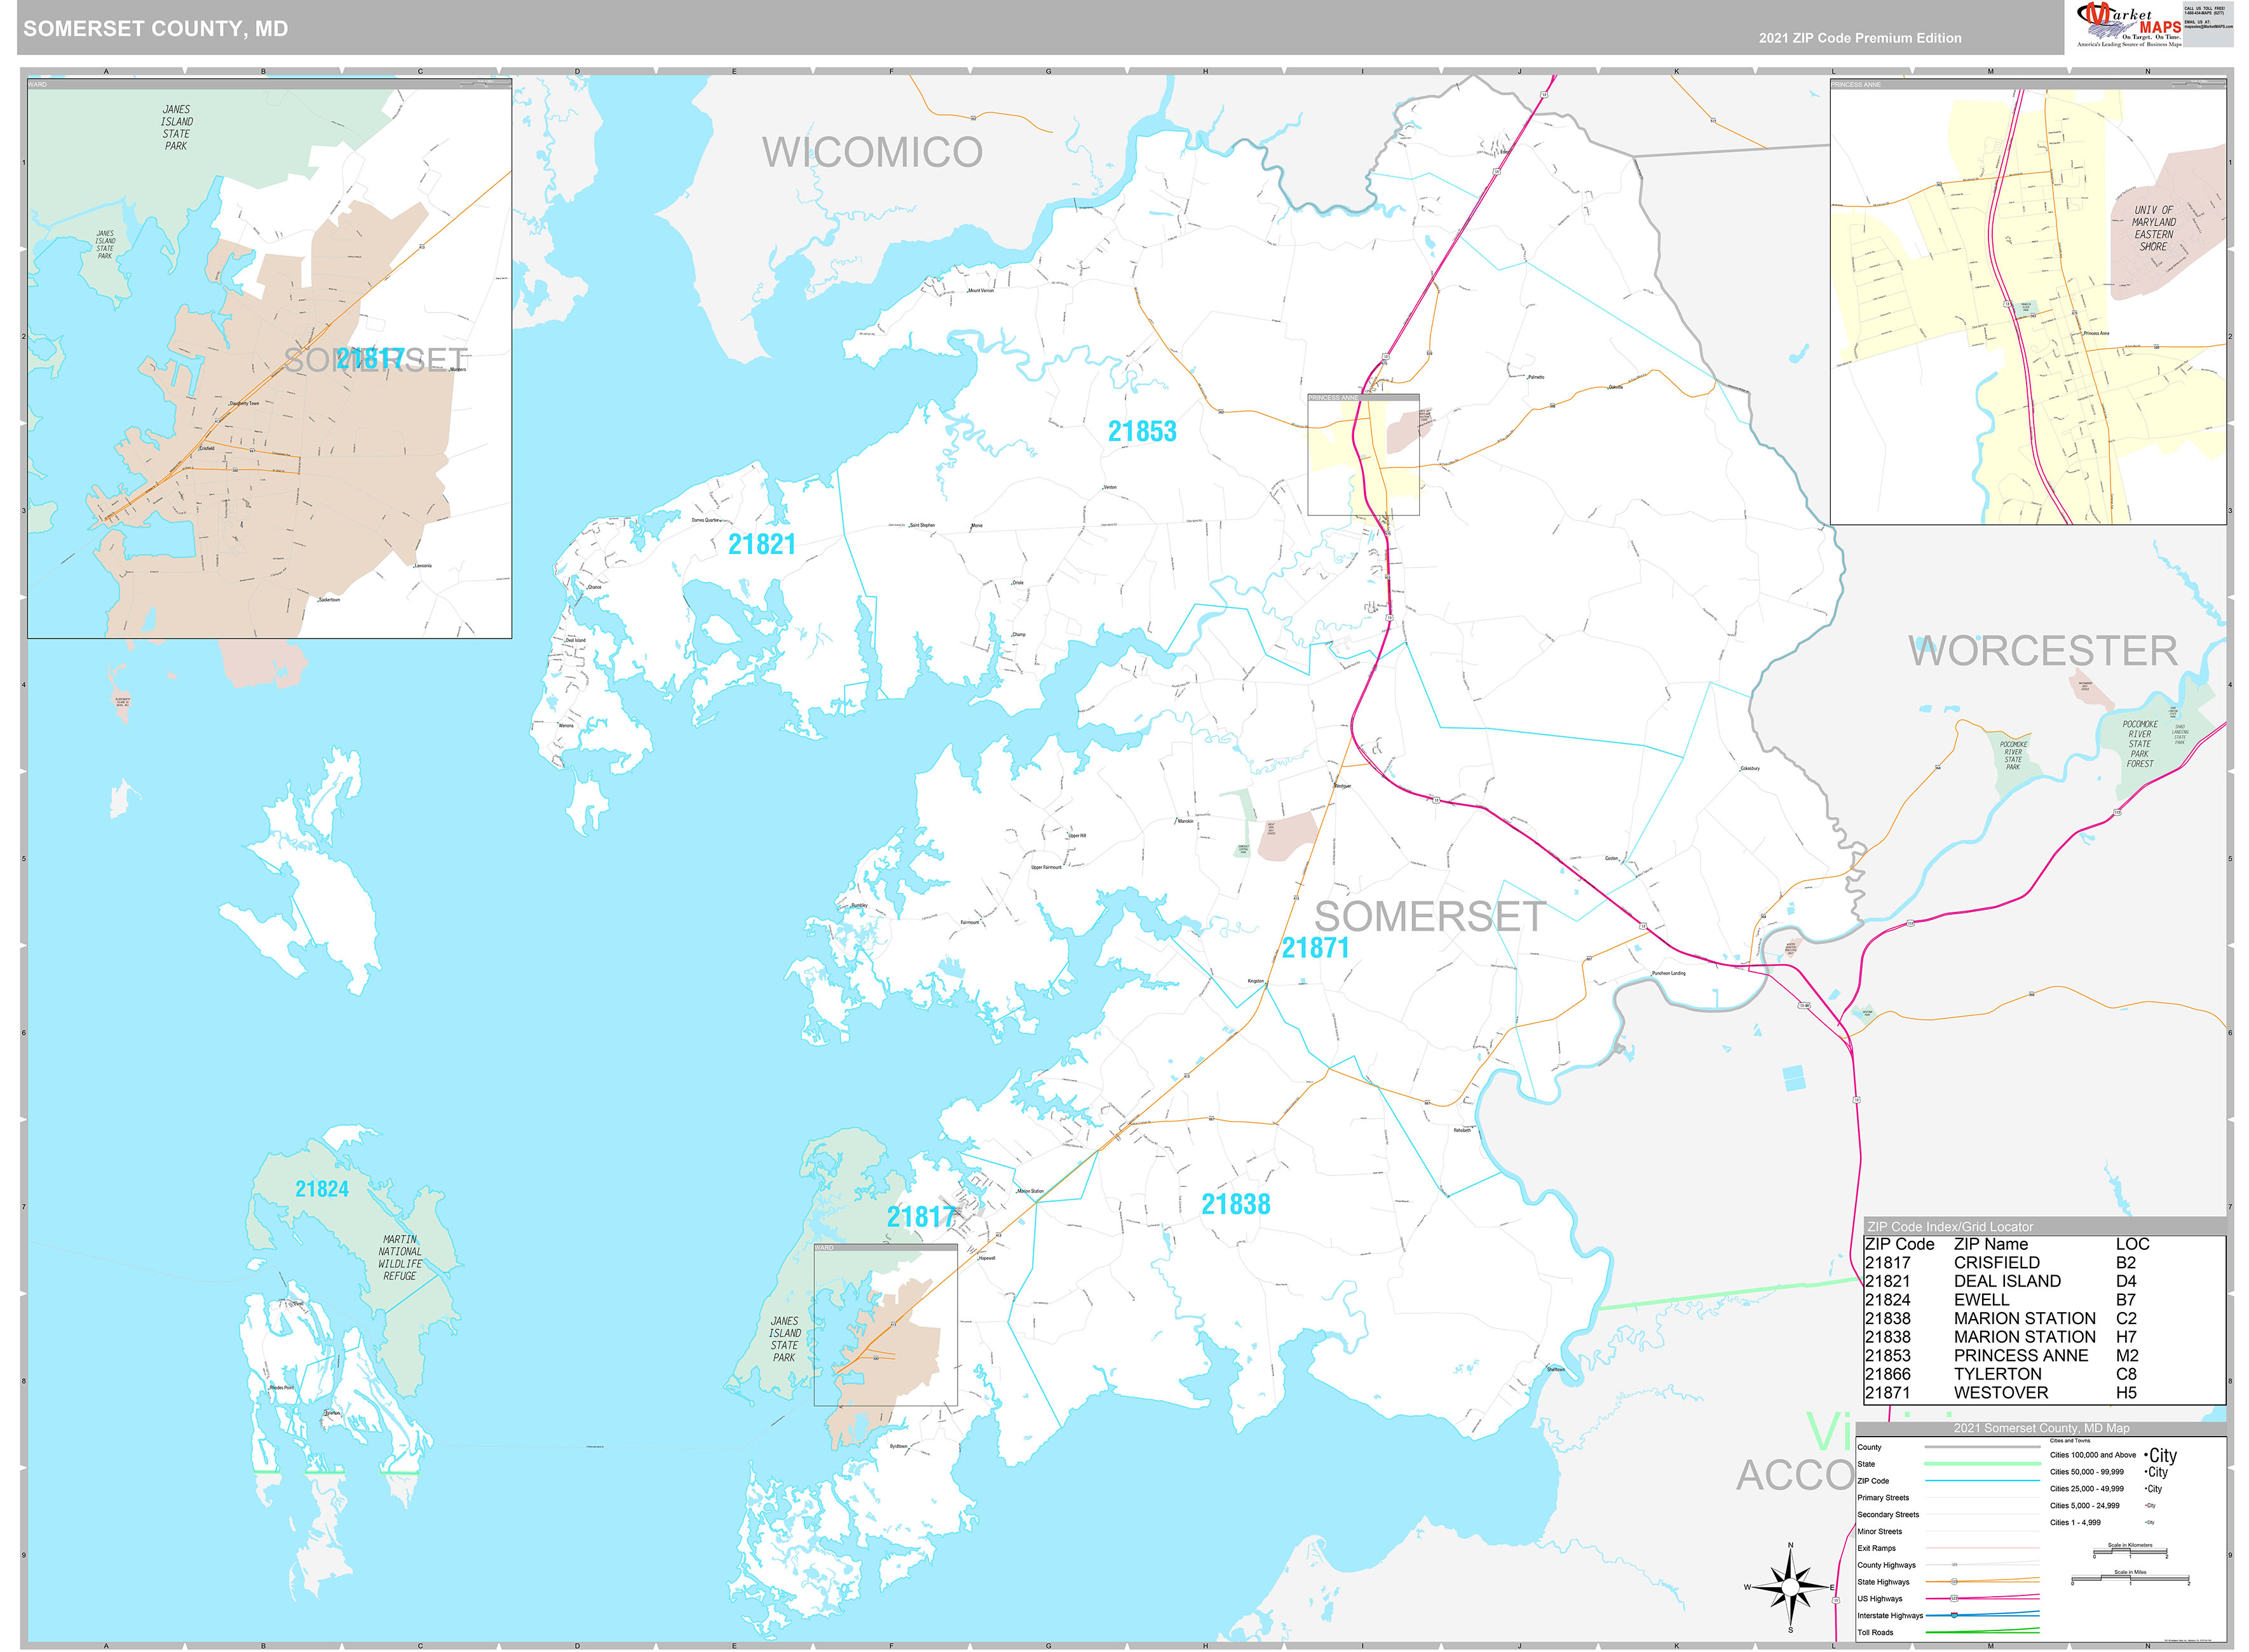This screenshot has height=1652, width=2249.
Task: Click 'POCOMOKE RIVER STATE PARK FOREST' label
Action: click(2140, 744)
